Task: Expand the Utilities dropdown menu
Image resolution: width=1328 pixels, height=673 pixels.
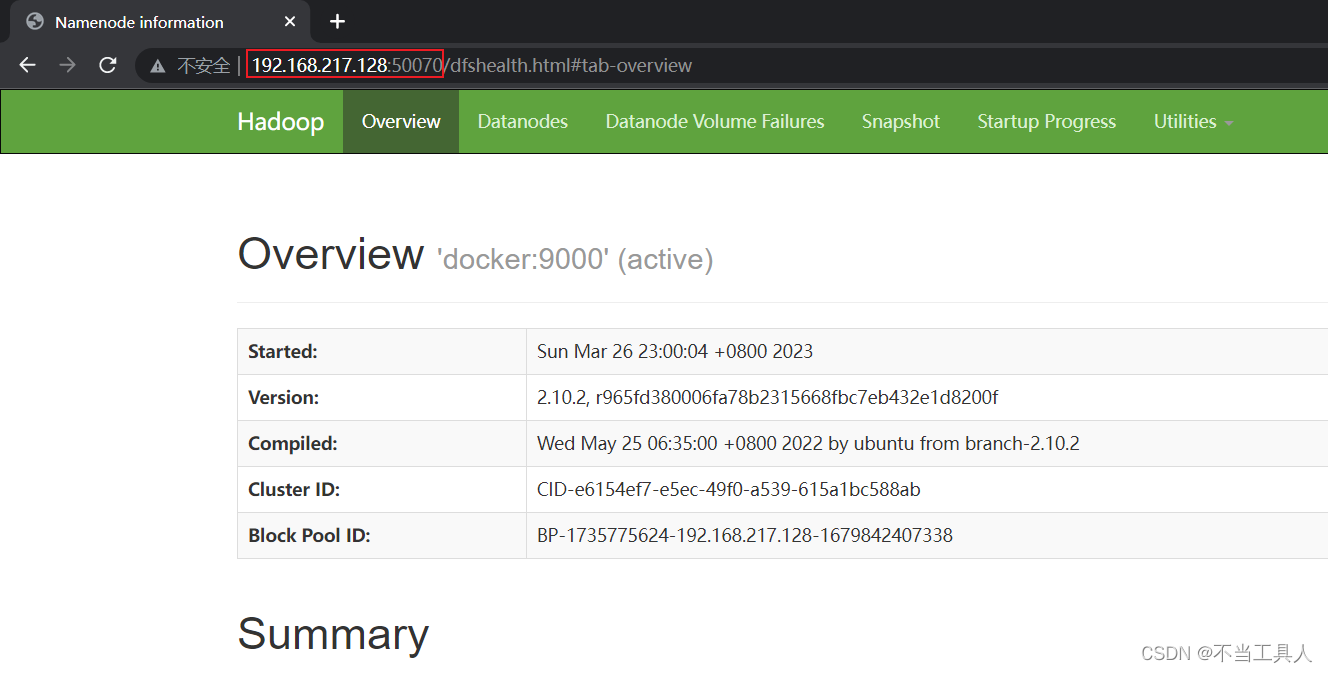Action: coord(1193,121)
